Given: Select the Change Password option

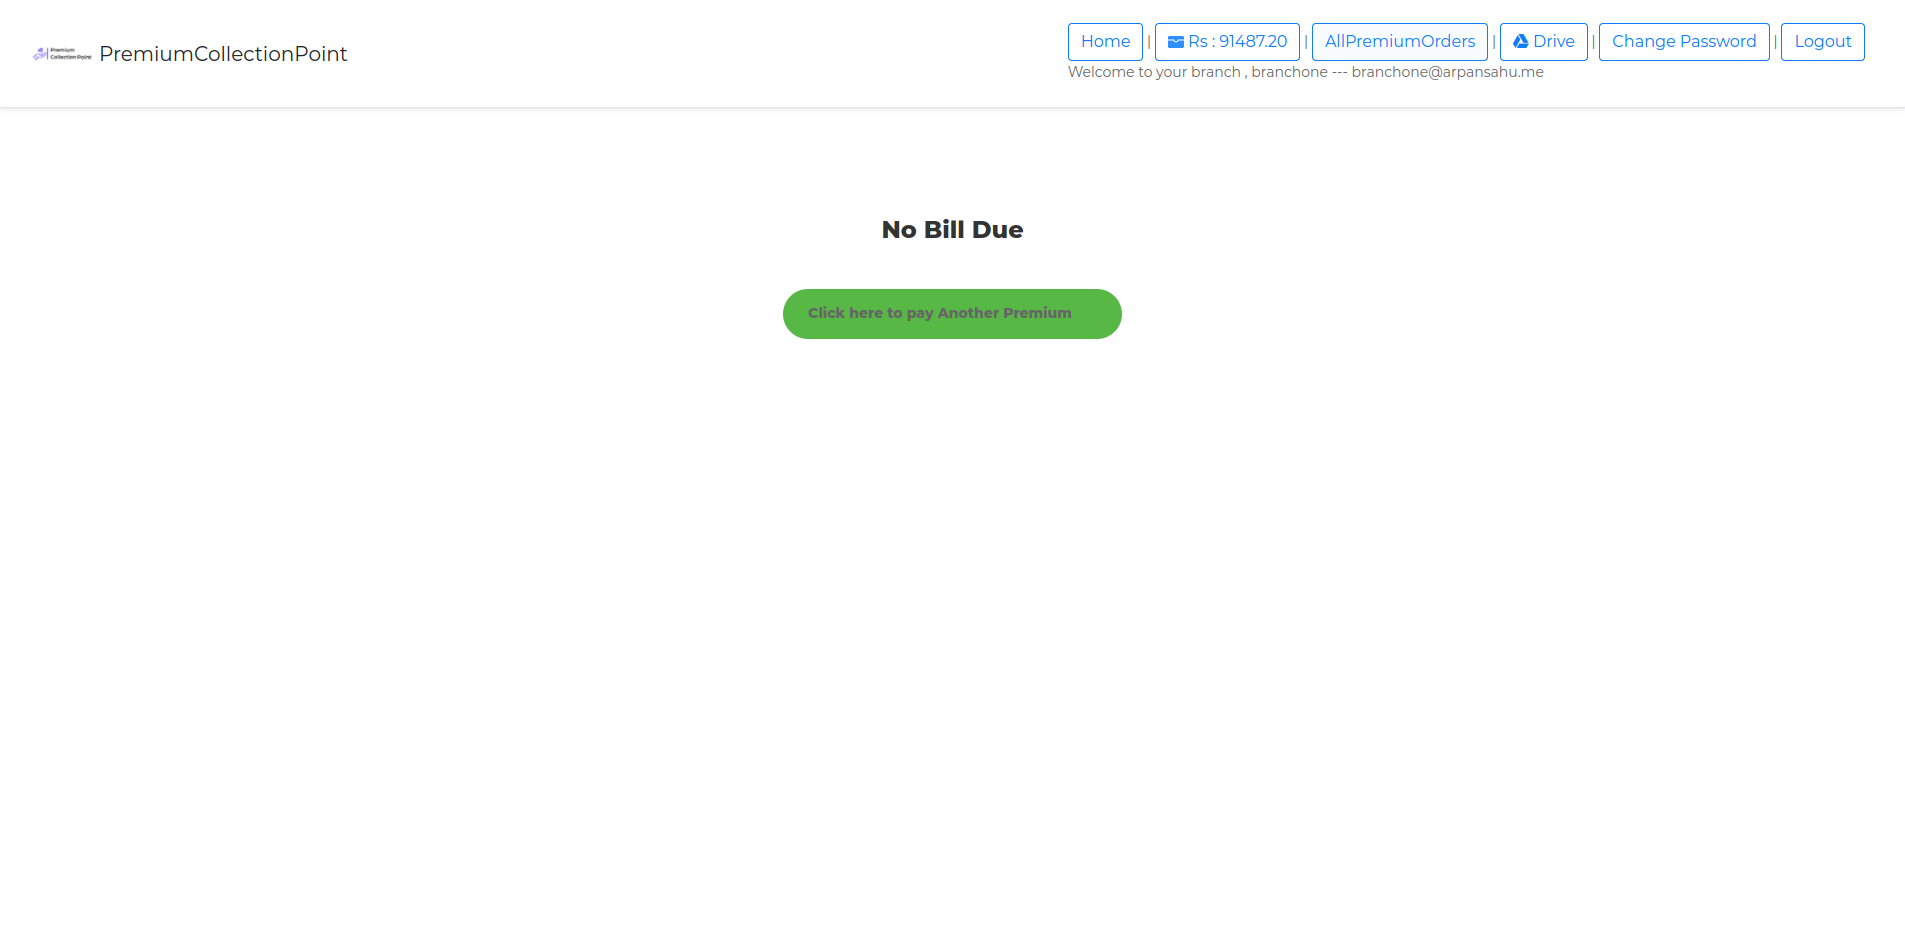Looking at the screenshot, I should coord(1683,42).
